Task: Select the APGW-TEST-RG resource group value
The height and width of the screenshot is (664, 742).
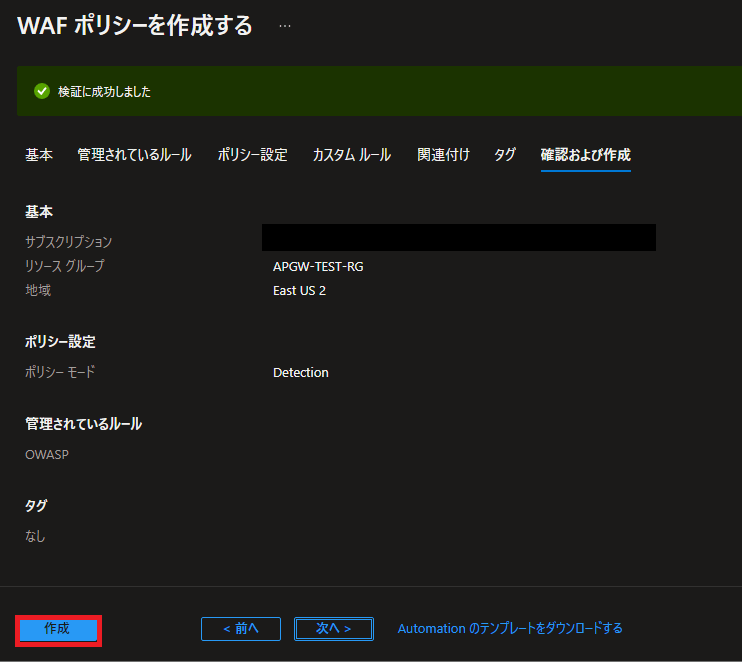Action: click(318, 266)
